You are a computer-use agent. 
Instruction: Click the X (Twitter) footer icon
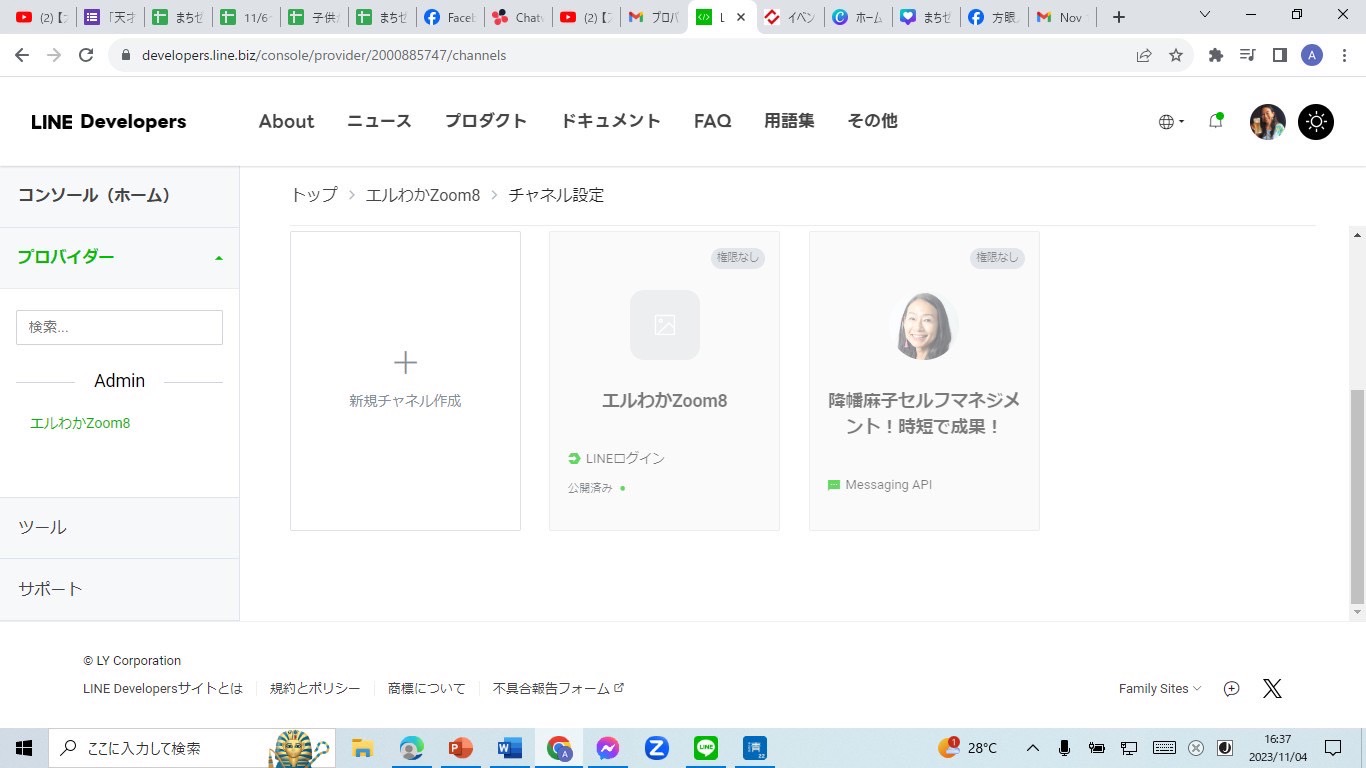[x=1272, y=689]
